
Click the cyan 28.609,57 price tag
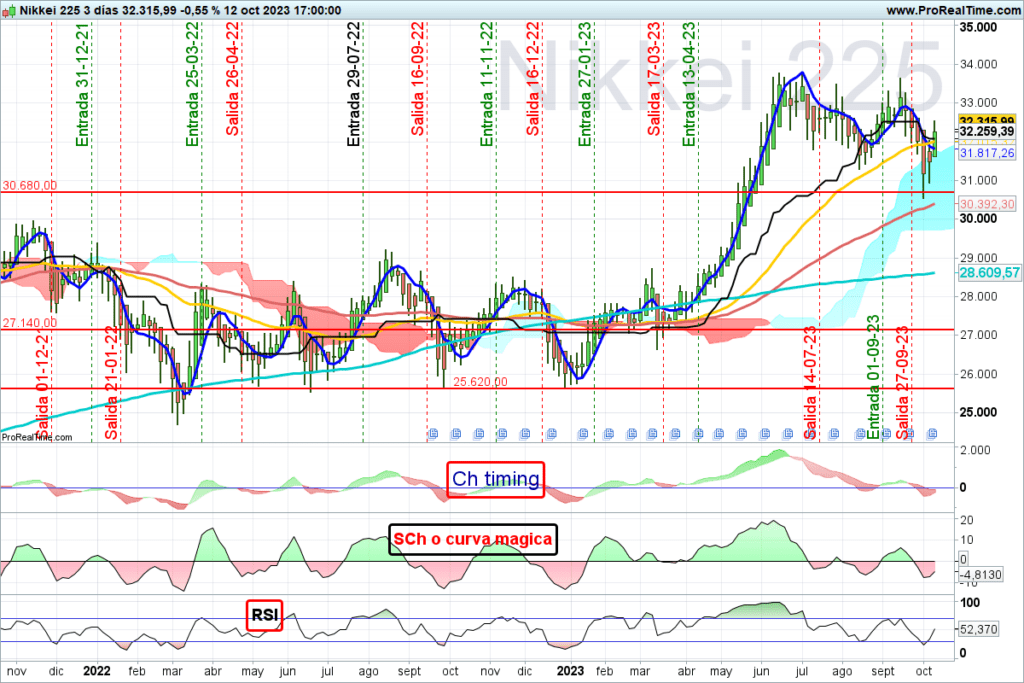coord(989,273)
